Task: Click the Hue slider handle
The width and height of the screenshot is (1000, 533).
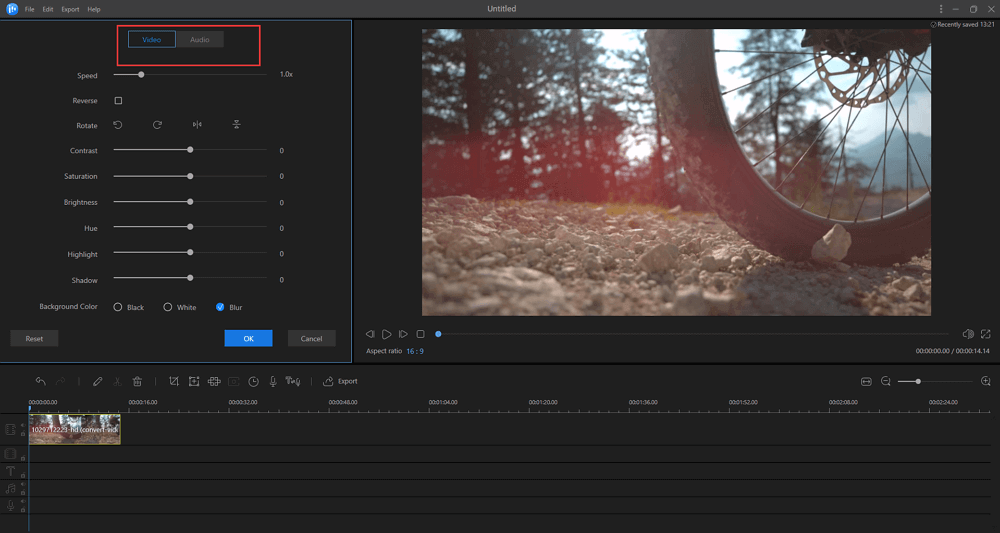Action: pyautogui.click(x=190, y=226)
